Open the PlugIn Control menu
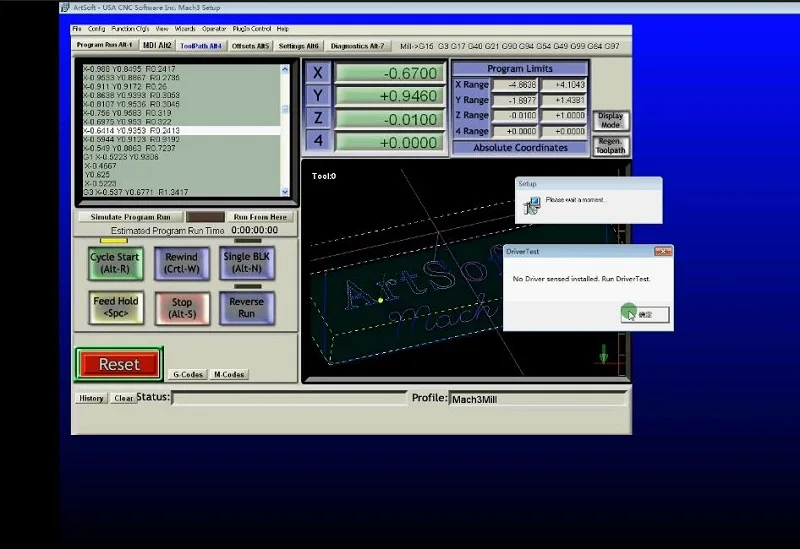The height and width of the screenshot is (549, 800). point(252,29)
